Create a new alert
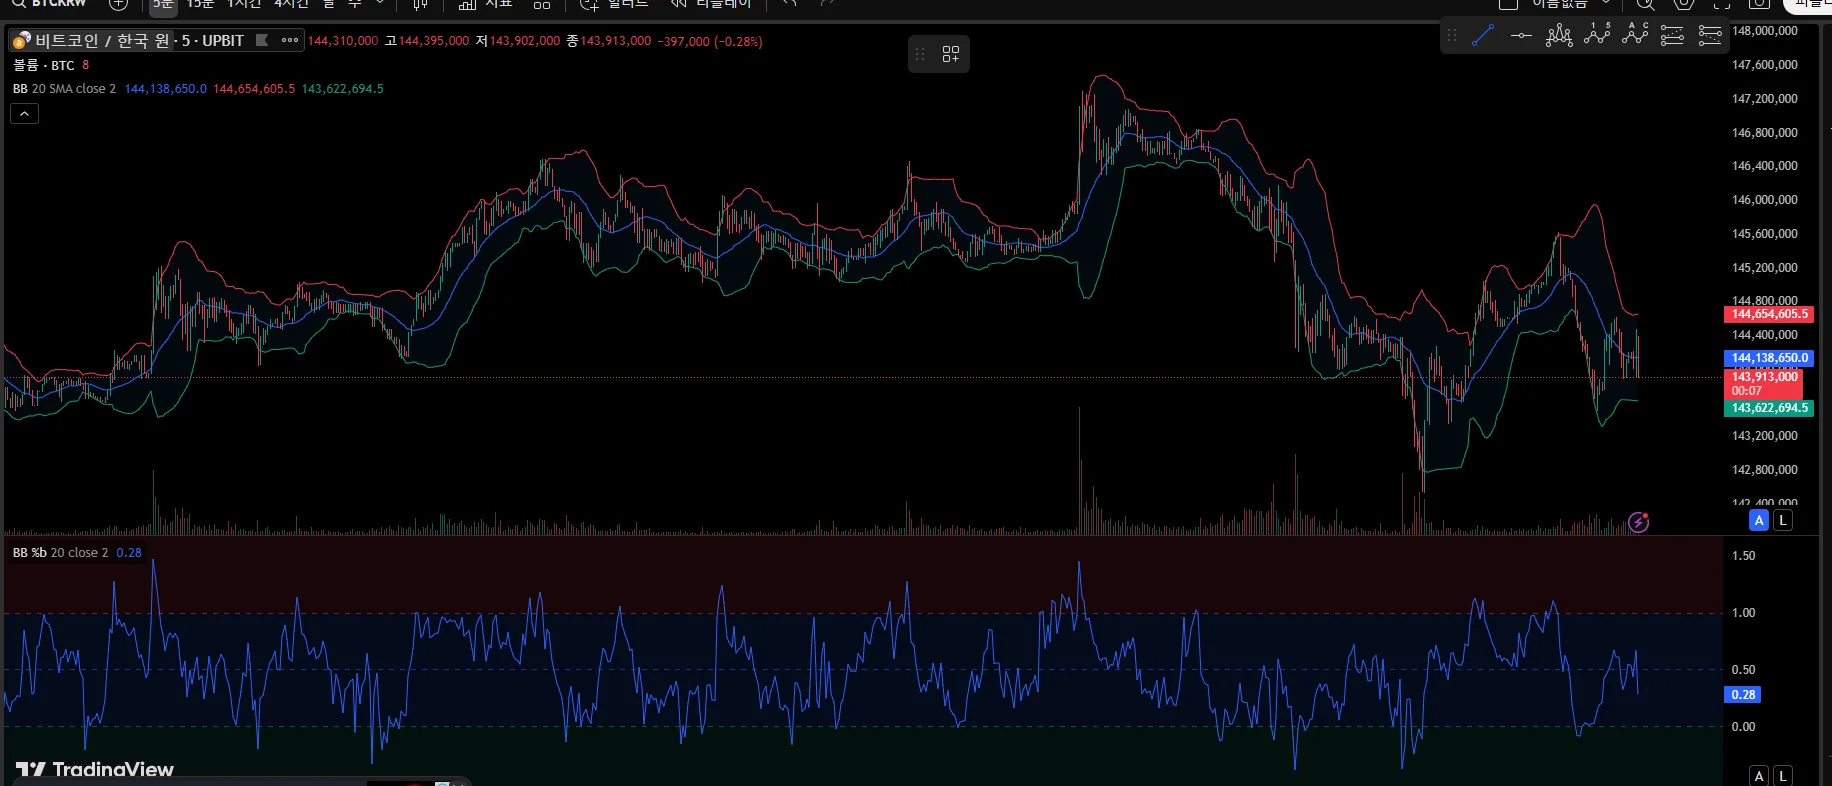1832x786 pixels. (614, 4)
